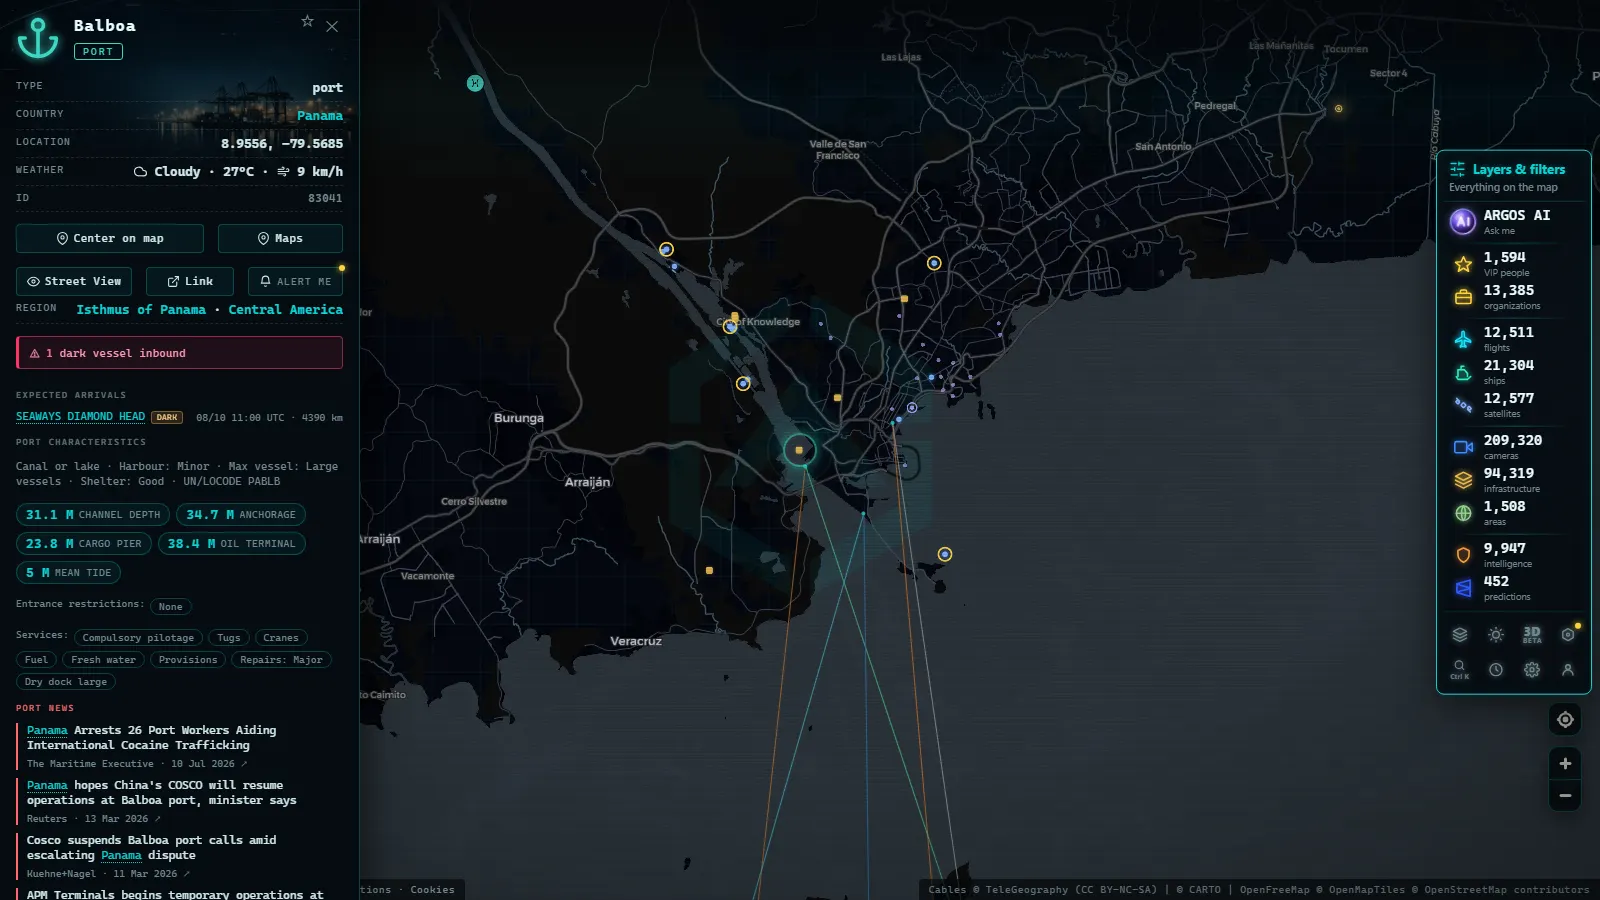Zoom in on the map
This screenshot has width=1600, height=900.
[x=1565, y=764]
